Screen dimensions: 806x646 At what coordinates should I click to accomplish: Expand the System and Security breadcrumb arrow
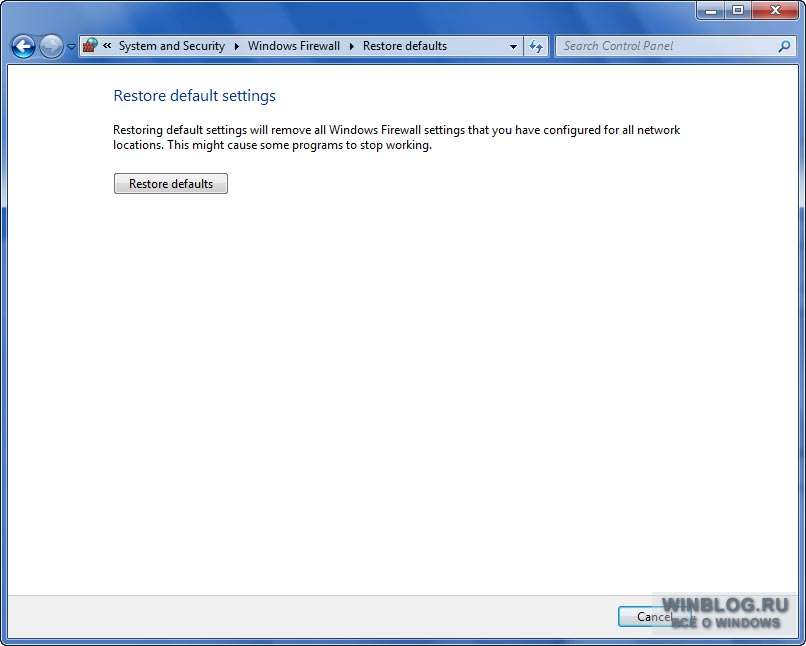[x=236, y=46]
